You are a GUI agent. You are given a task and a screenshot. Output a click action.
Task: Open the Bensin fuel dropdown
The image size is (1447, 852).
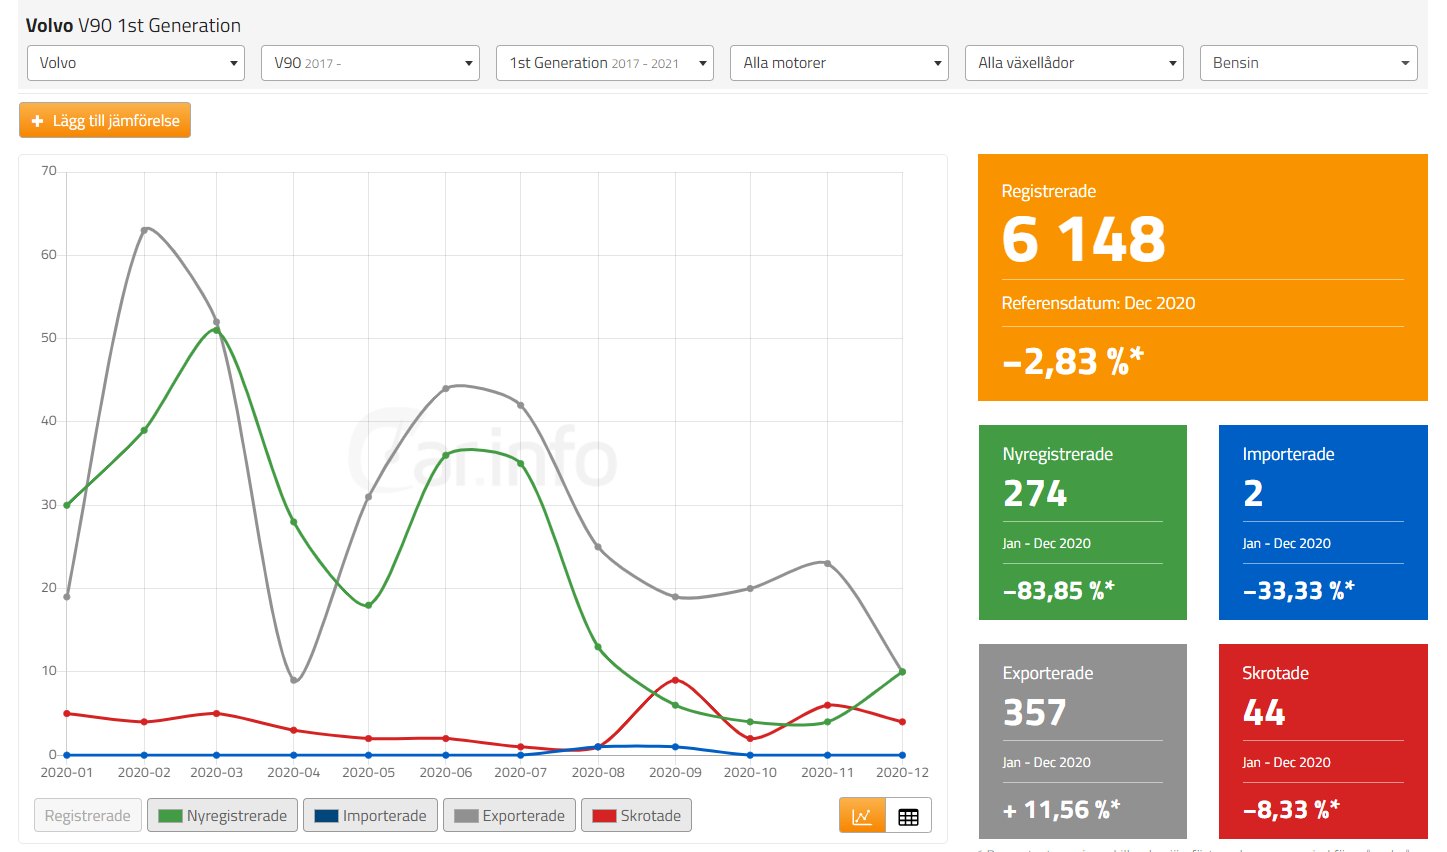[x=1309, y=63]
